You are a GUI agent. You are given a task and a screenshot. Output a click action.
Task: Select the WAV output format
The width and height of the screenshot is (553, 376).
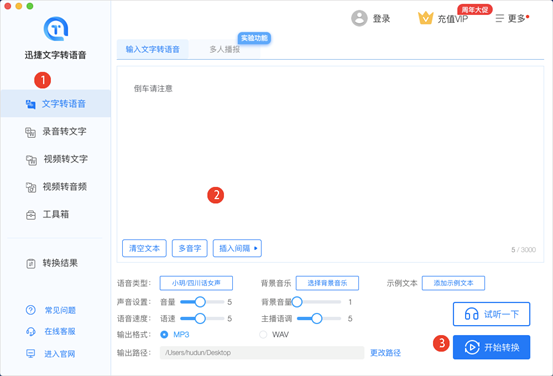[263, 334]
